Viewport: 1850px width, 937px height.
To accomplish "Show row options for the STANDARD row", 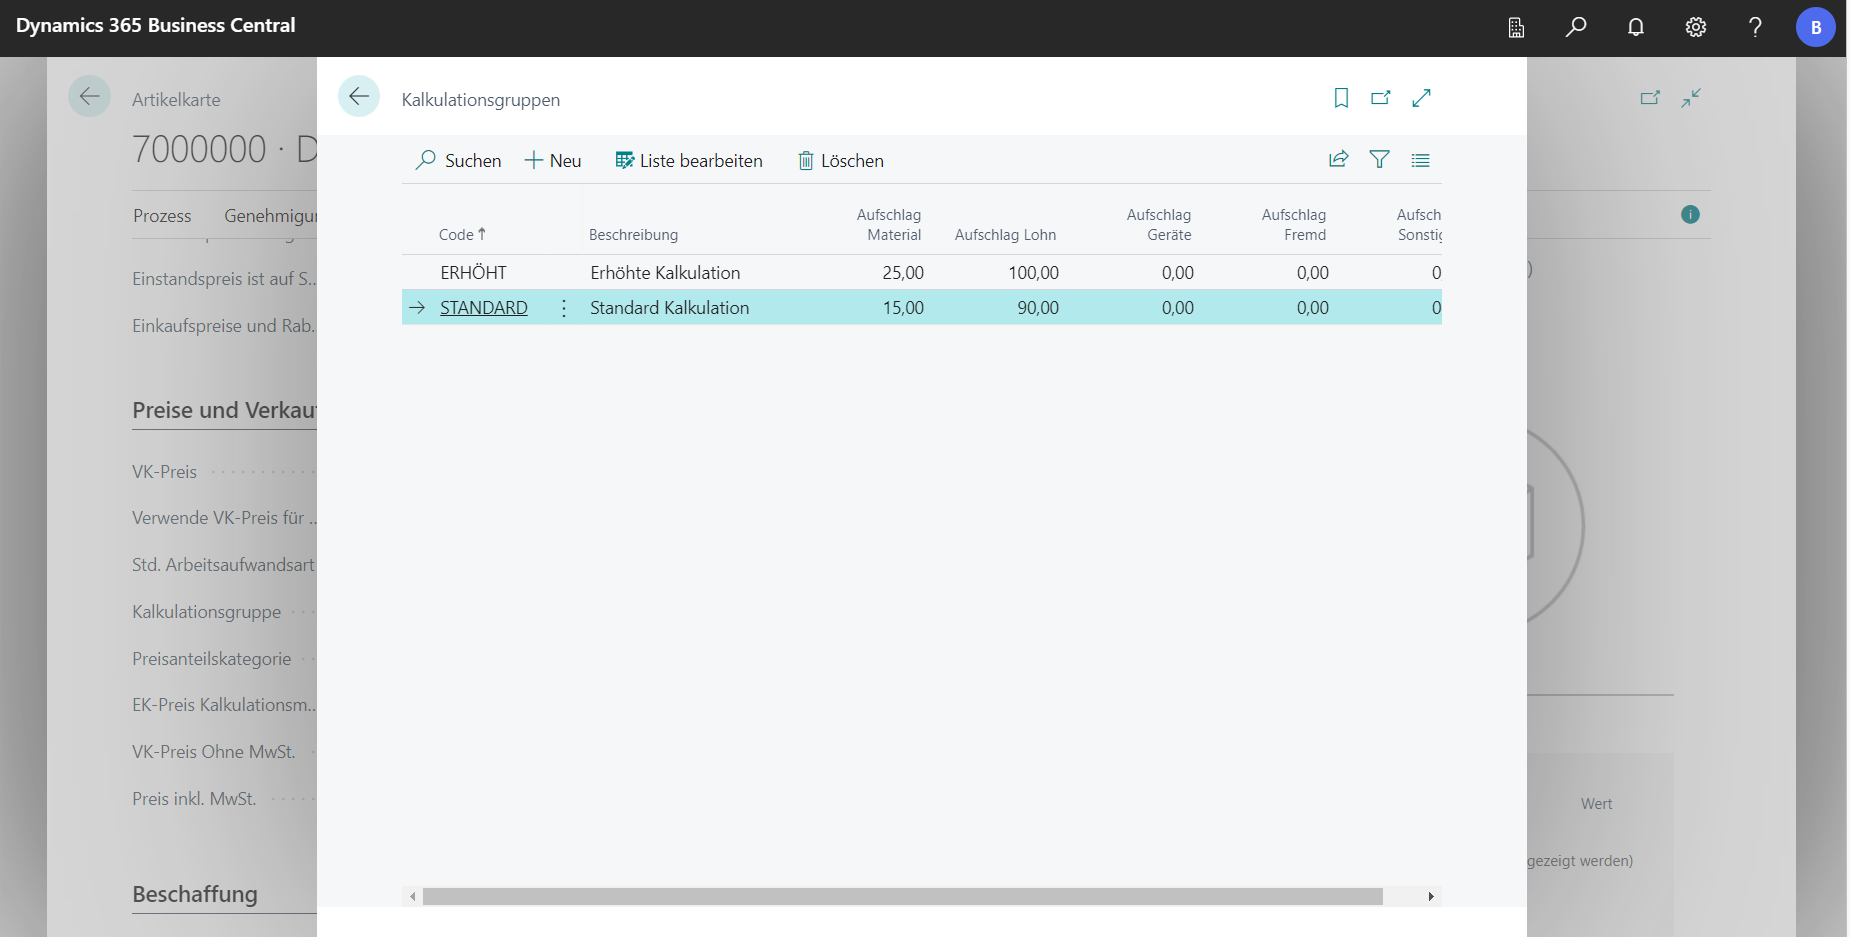I will pyautogui.click(x=564, y=308).
